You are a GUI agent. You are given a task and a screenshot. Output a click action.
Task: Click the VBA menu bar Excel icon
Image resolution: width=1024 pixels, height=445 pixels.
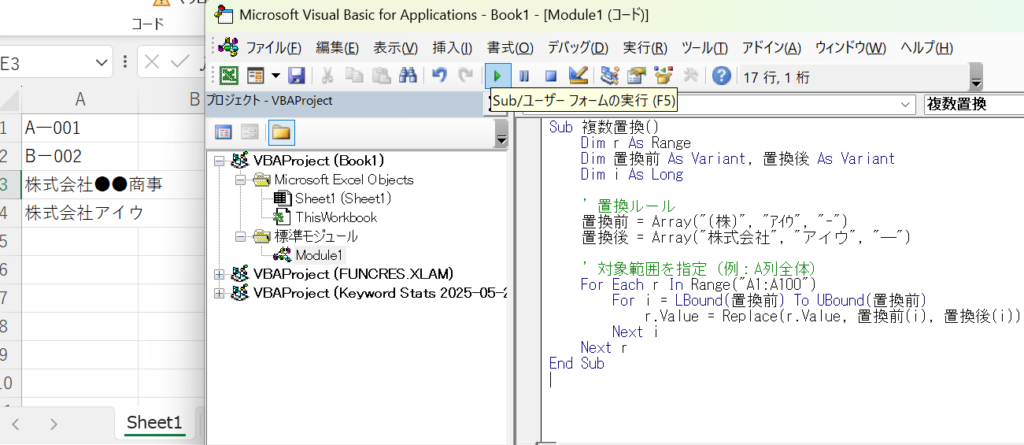click(229, 47)
